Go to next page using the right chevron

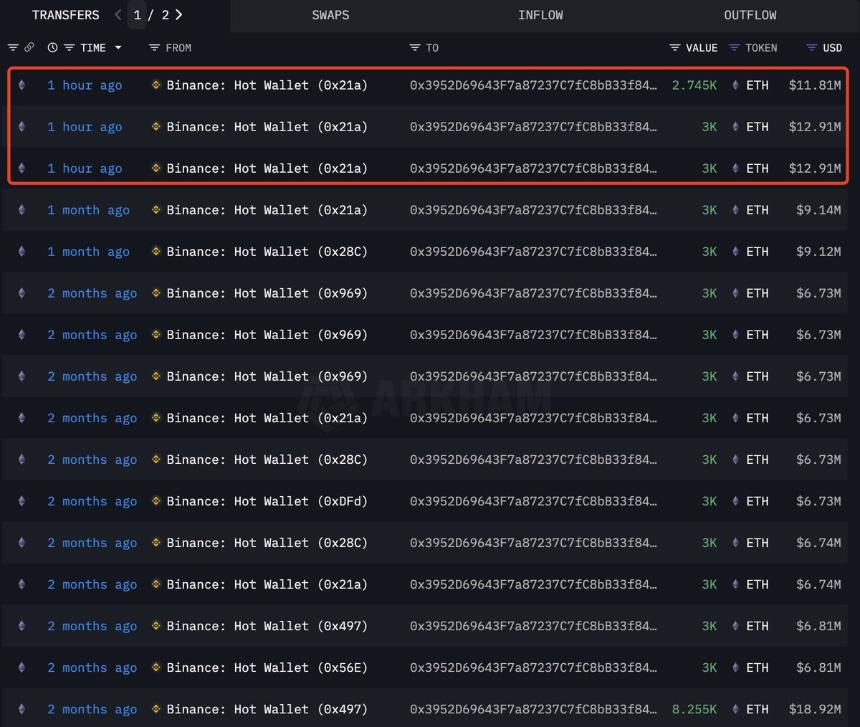(x=178, y=15)
